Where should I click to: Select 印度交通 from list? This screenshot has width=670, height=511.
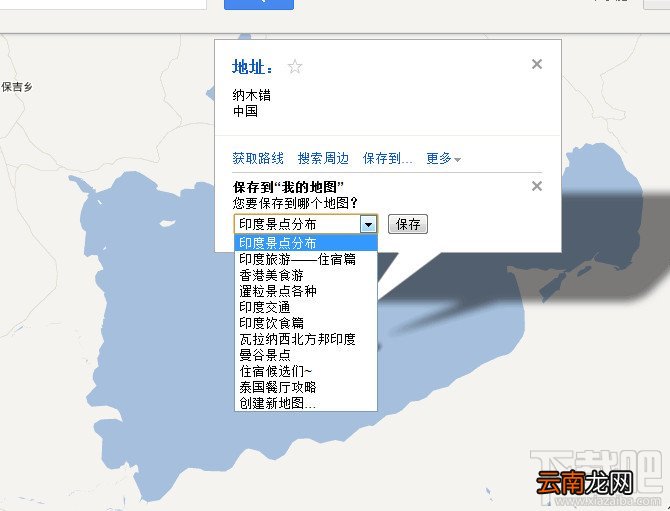pyautogui.click(x=306, y=307)
